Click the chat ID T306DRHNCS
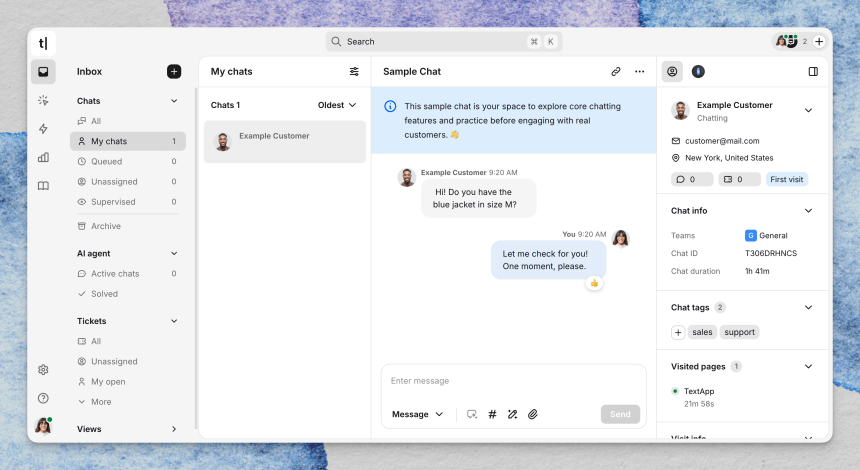 (x=771, y=253)
